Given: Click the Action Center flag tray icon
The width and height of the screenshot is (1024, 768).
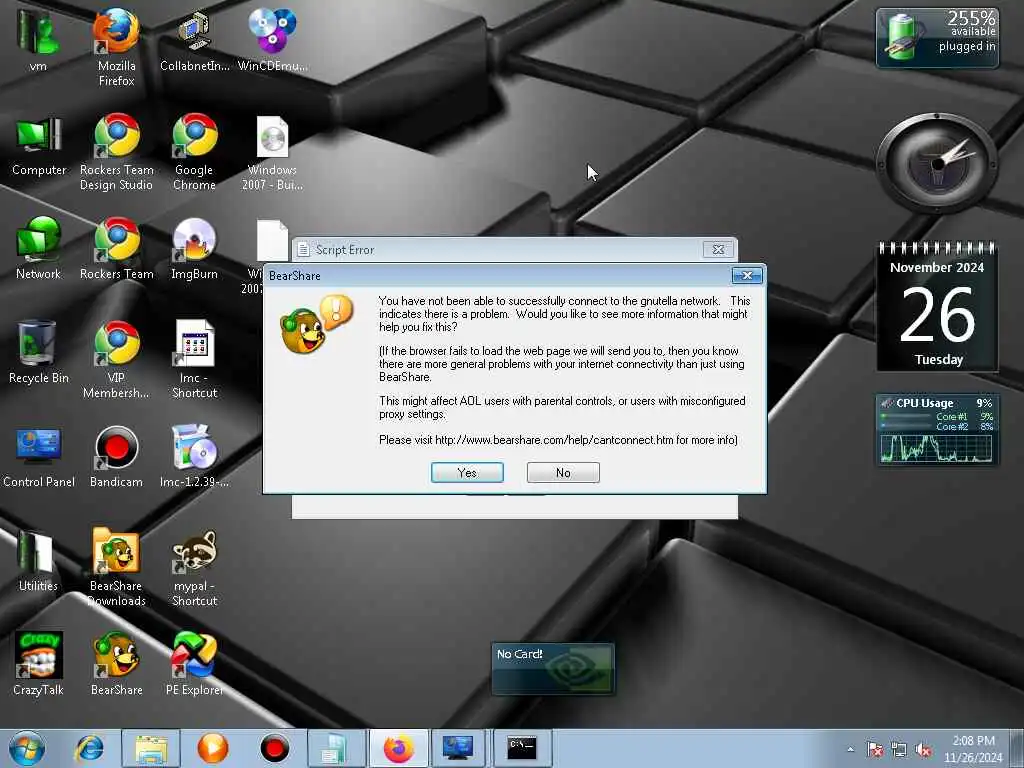Looking at the screenshot, I should pyautogui.click(x=875, y=750).
